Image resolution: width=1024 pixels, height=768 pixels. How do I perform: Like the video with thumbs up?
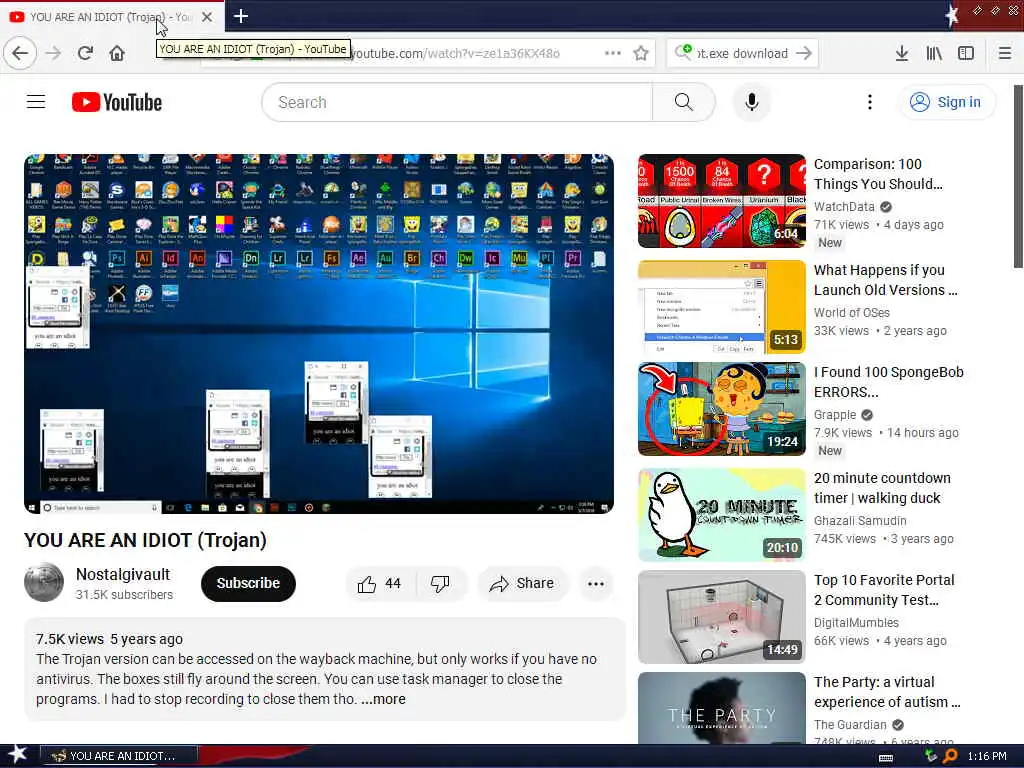(x=379, y=583)
